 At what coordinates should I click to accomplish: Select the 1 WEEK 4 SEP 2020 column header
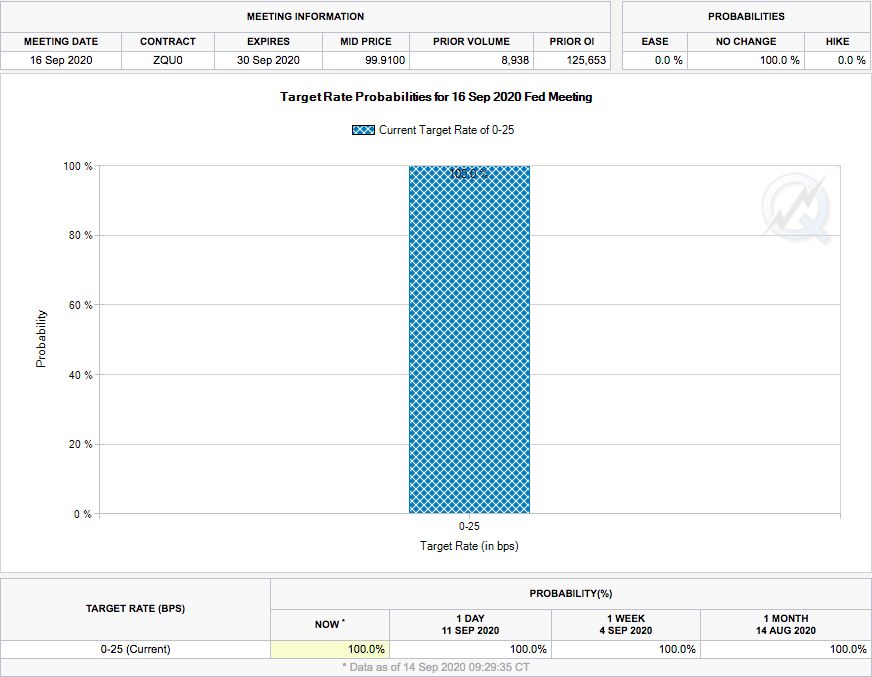tap(626, 625)
